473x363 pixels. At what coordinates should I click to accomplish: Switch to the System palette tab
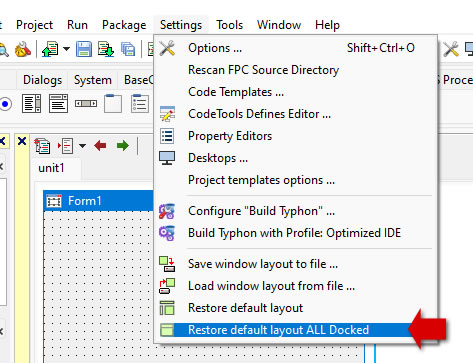pos(93,80)
